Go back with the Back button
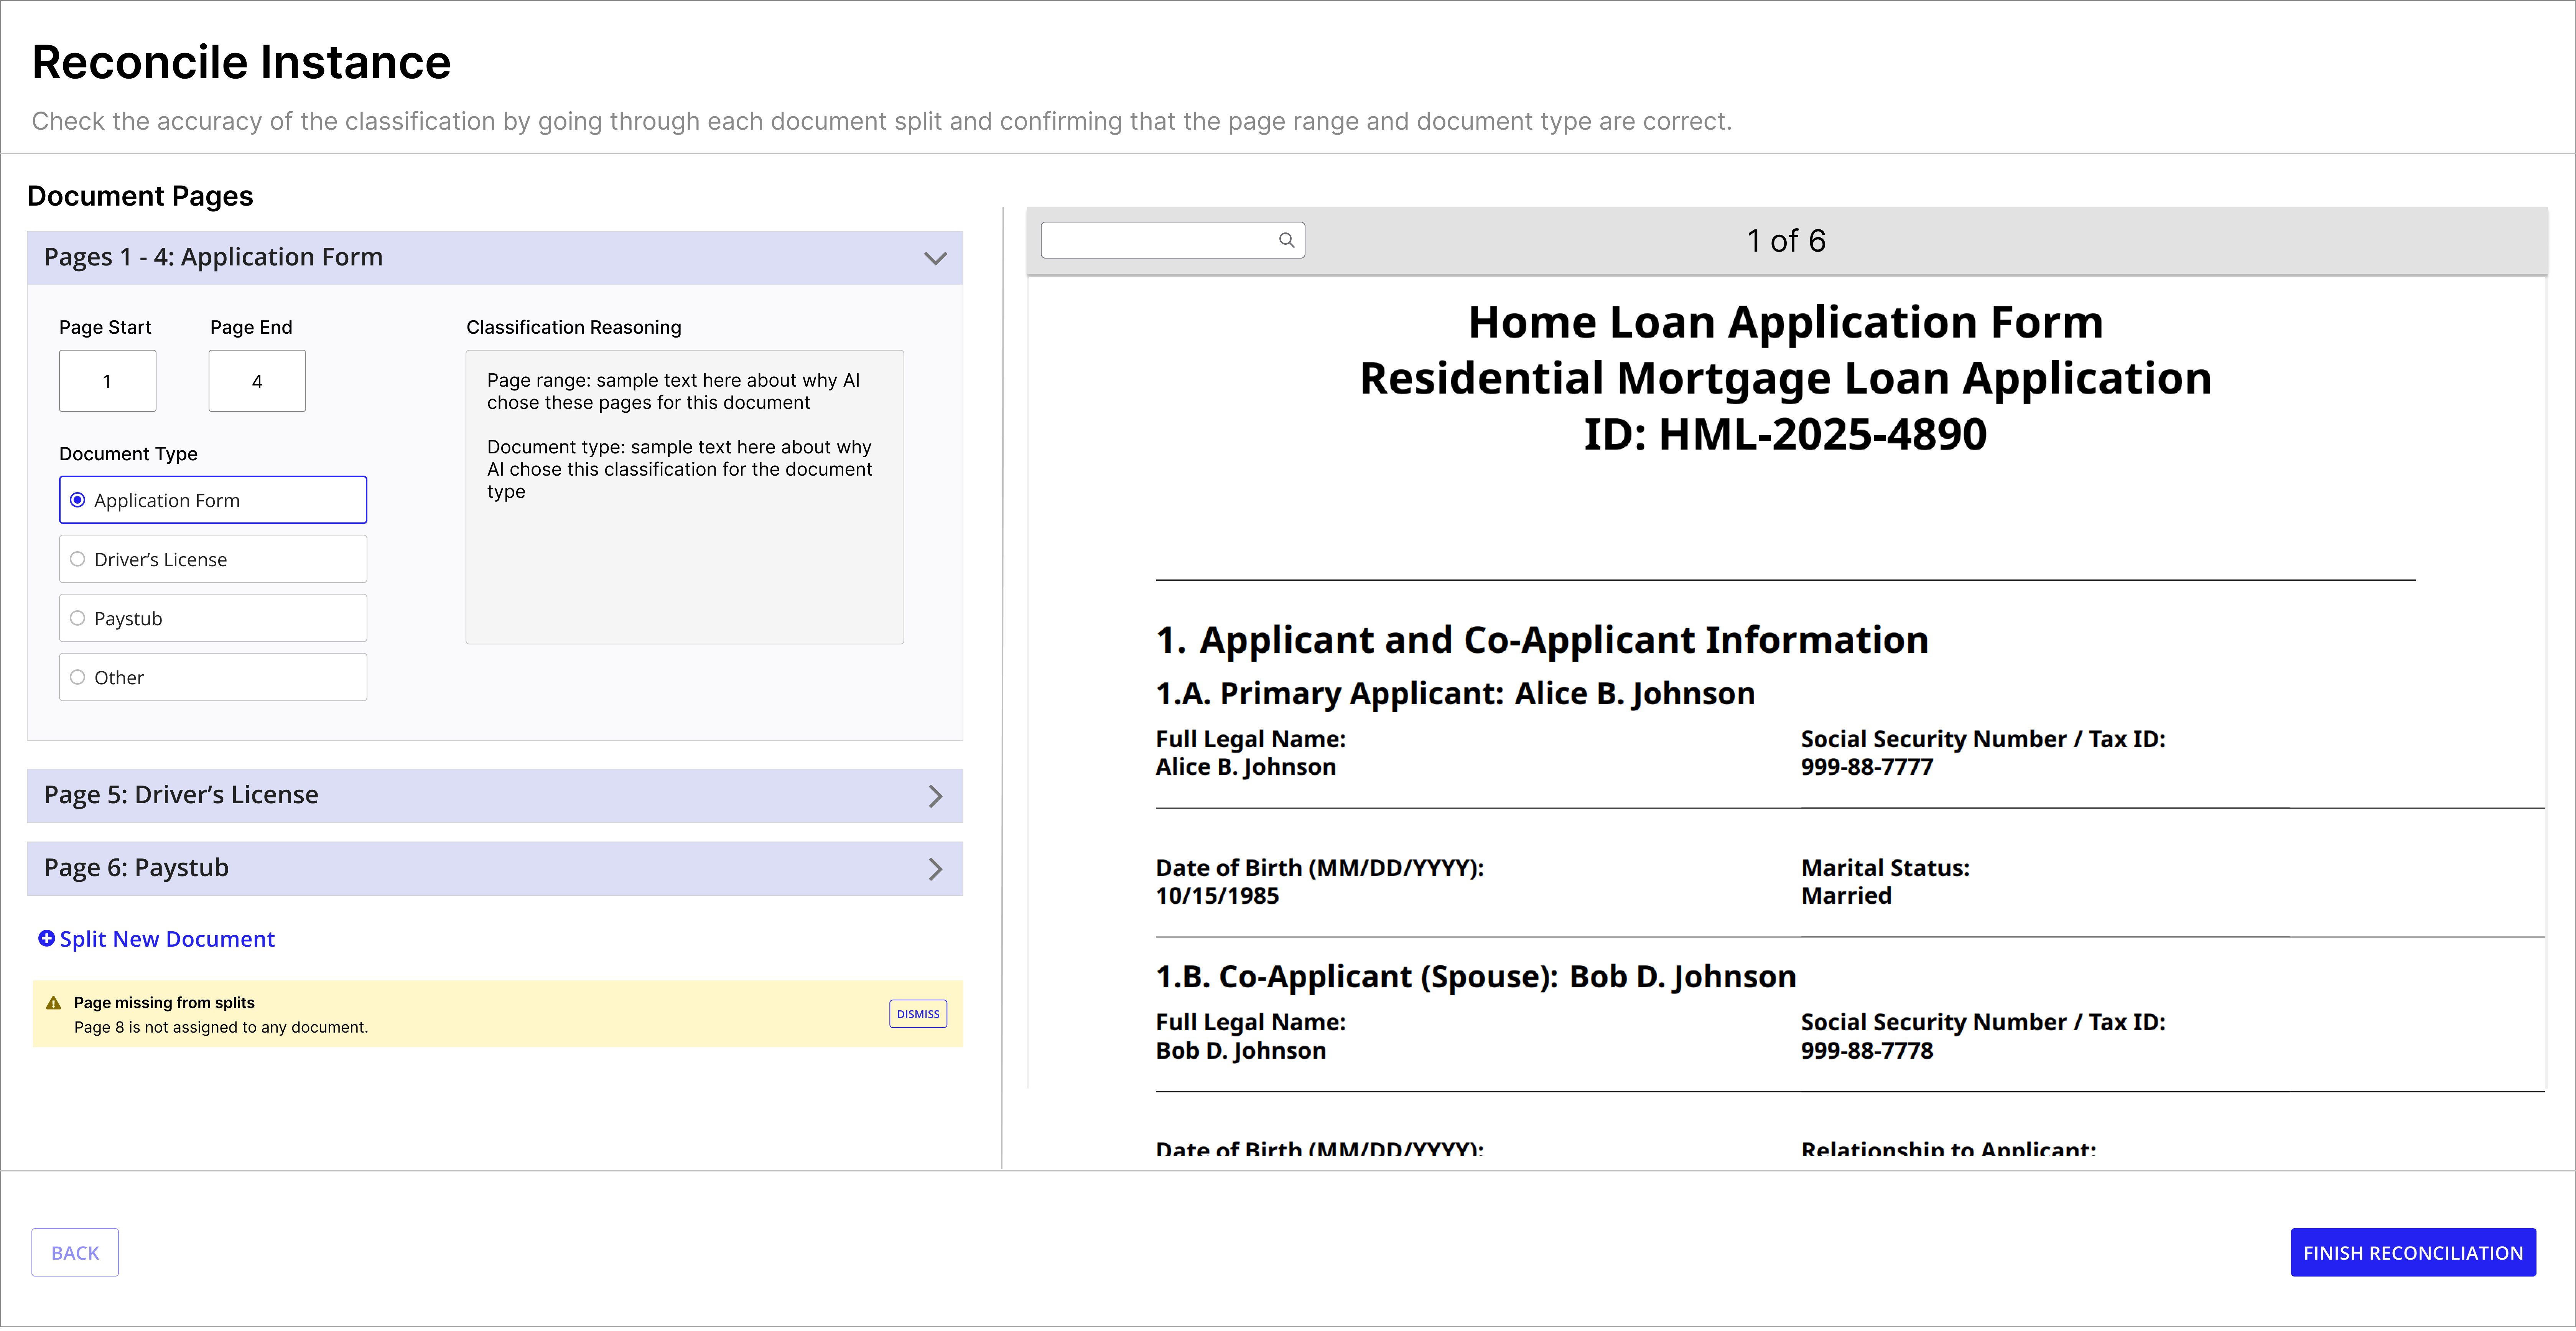2576x1331 pixels. click(x=75, y=1252)
